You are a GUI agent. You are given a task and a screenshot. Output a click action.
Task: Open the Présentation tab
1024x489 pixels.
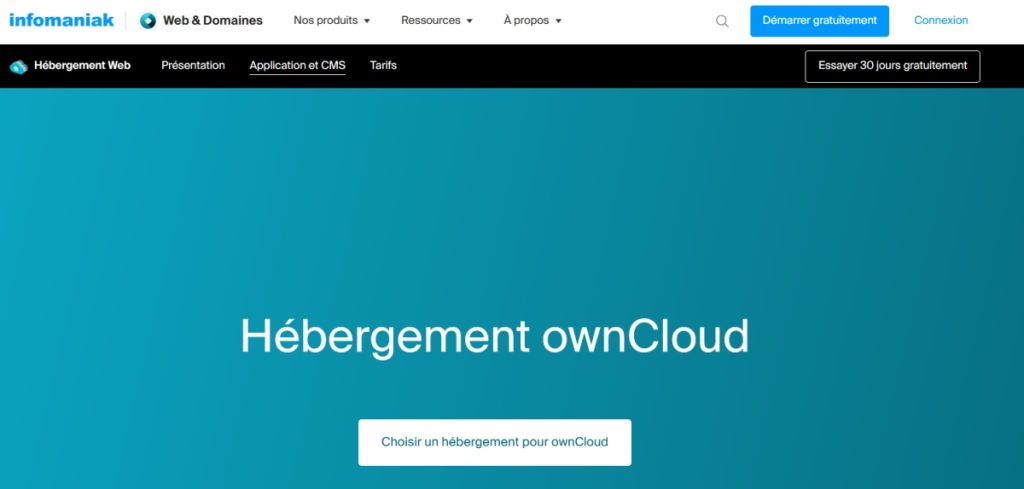click(193, 65)
